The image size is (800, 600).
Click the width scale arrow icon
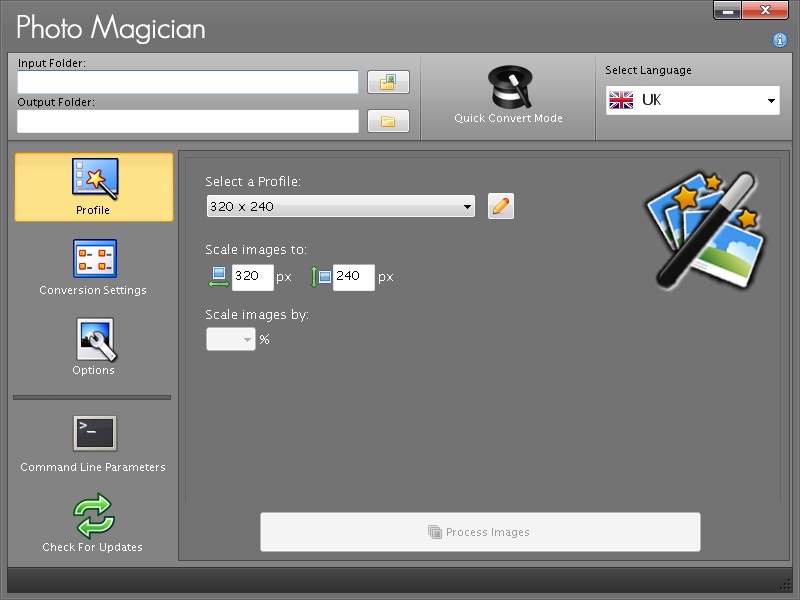(x=219, y=277)
